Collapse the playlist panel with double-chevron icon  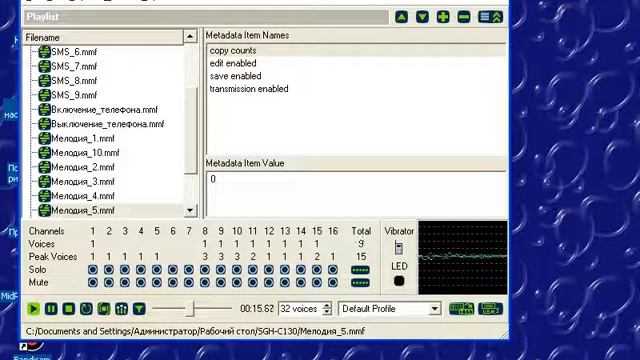[x=490, y=17]
